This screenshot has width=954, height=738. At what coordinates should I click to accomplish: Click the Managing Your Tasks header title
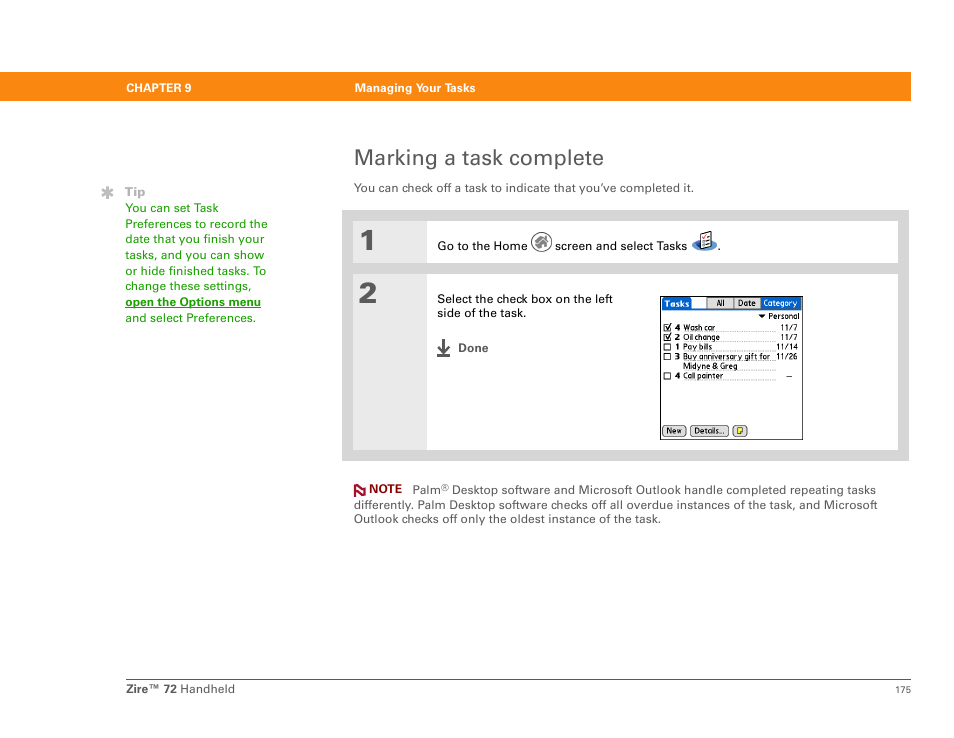pyautogui.click(x=415, y=88)
